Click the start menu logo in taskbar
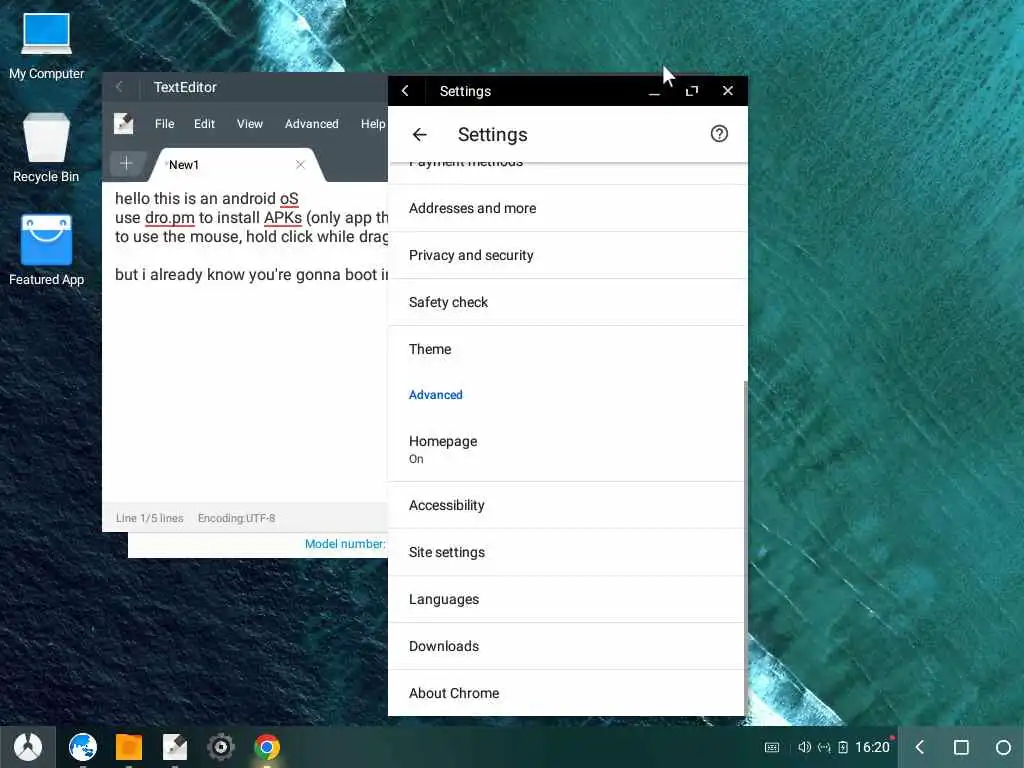 27,746
